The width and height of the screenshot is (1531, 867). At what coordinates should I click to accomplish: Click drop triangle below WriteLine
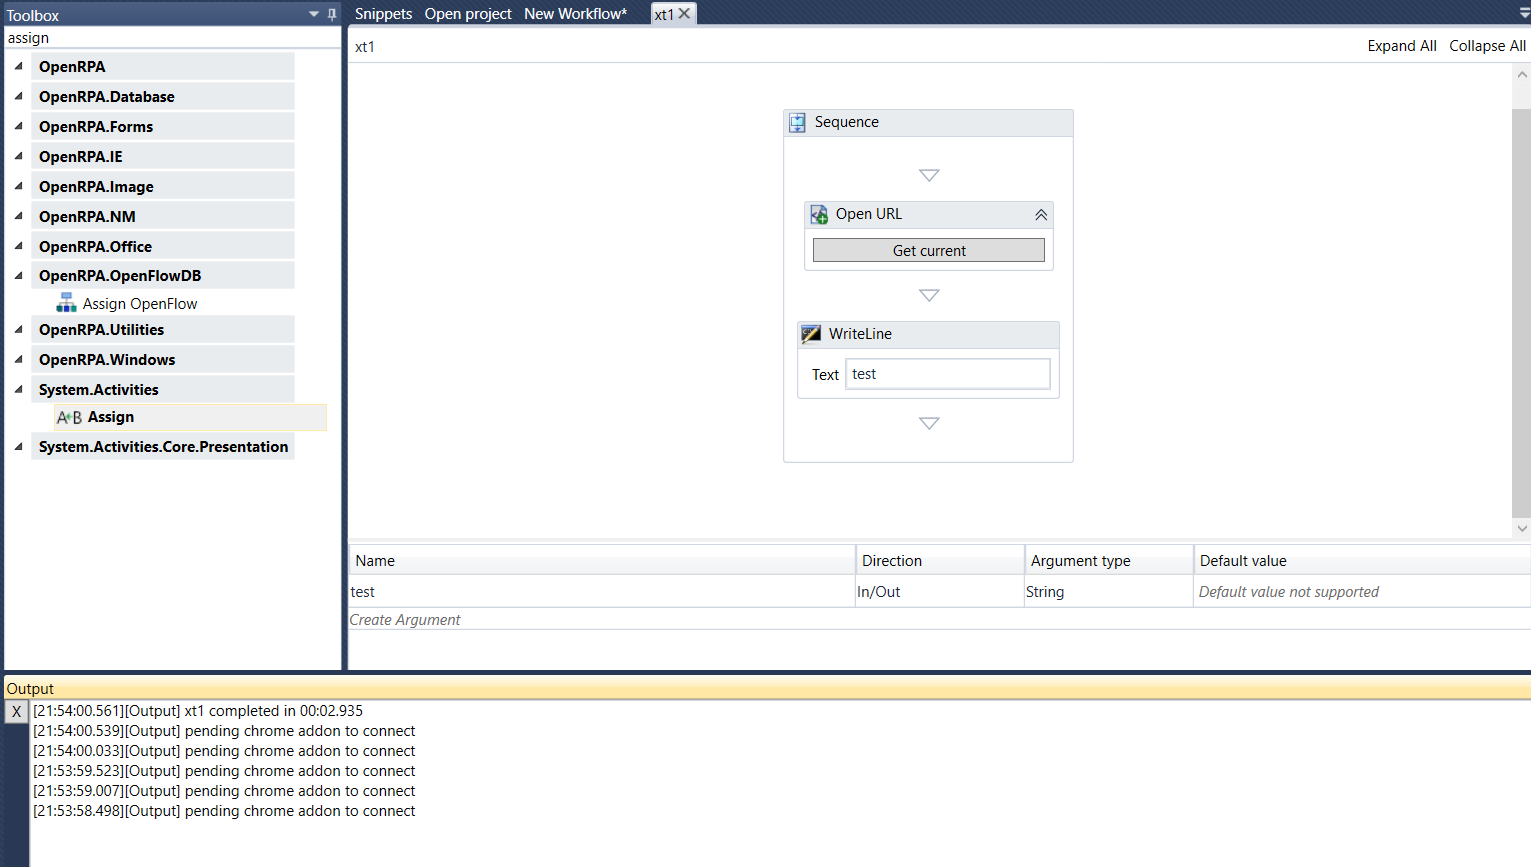pos(929,423)
